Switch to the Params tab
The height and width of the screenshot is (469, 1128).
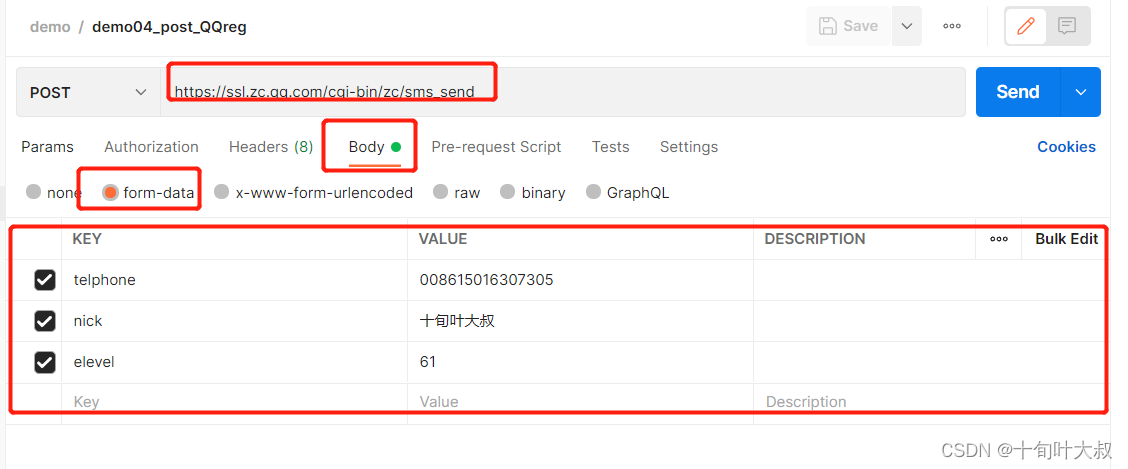pyautogui.click(x=47, y=147)
